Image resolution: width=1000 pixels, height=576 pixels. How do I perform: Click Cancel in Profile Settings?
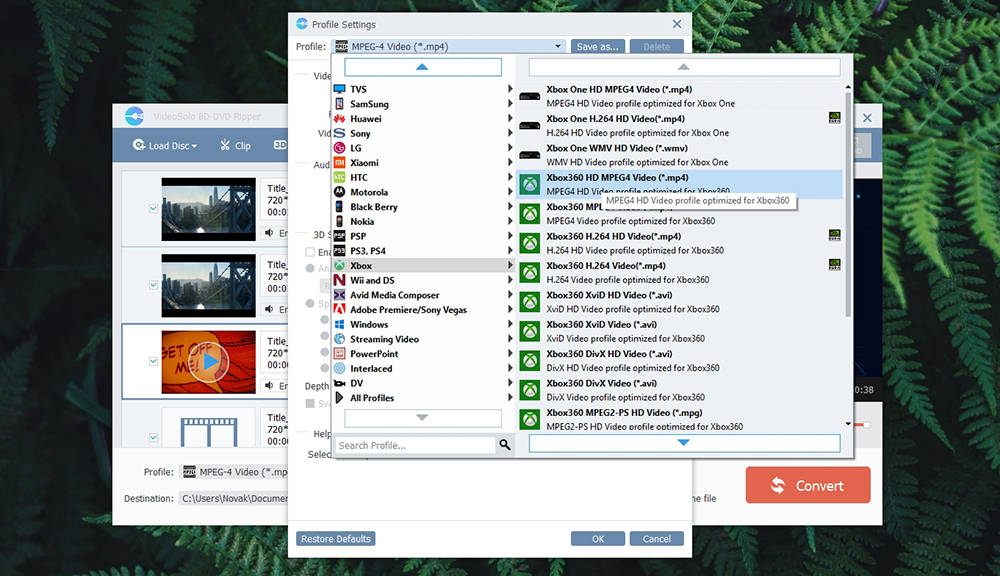656,539
